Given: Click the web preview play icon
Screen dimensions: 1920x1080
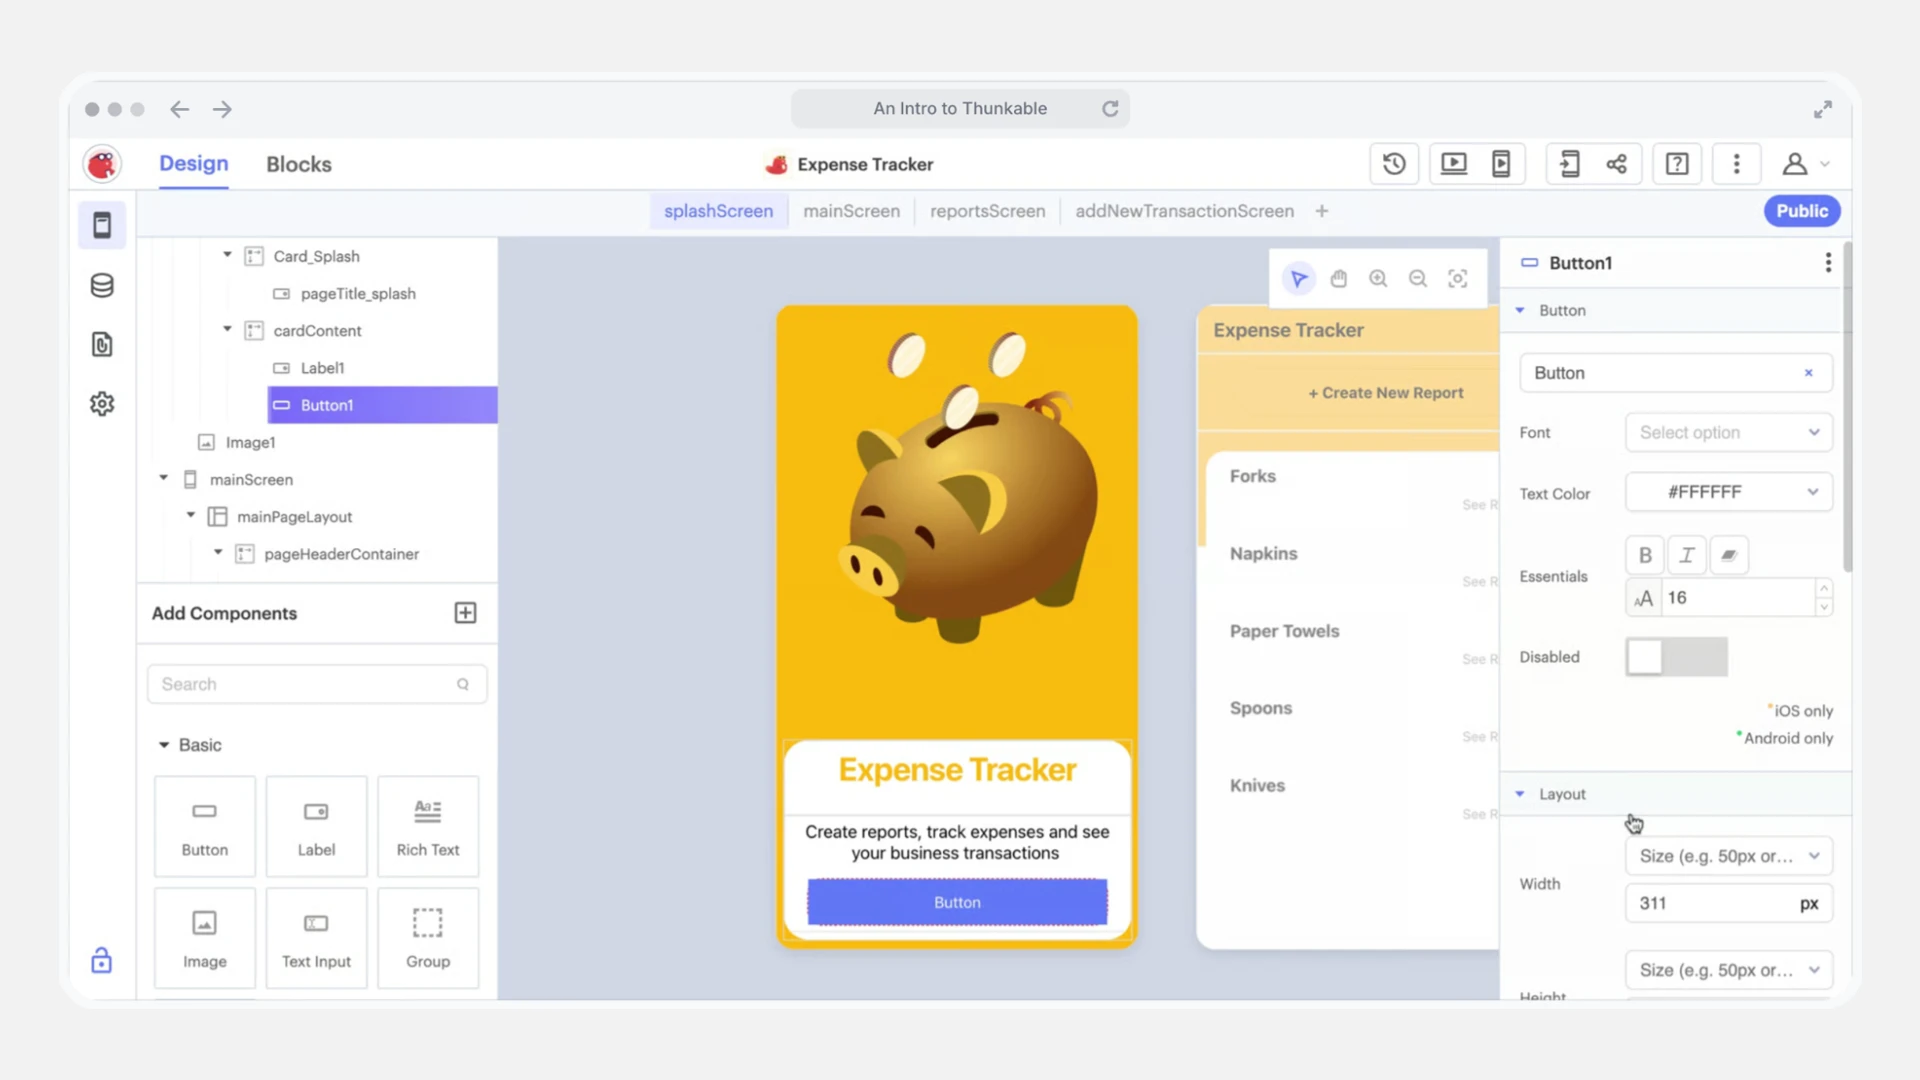Looking at the screenshot, I should [x=1453, y=164].
